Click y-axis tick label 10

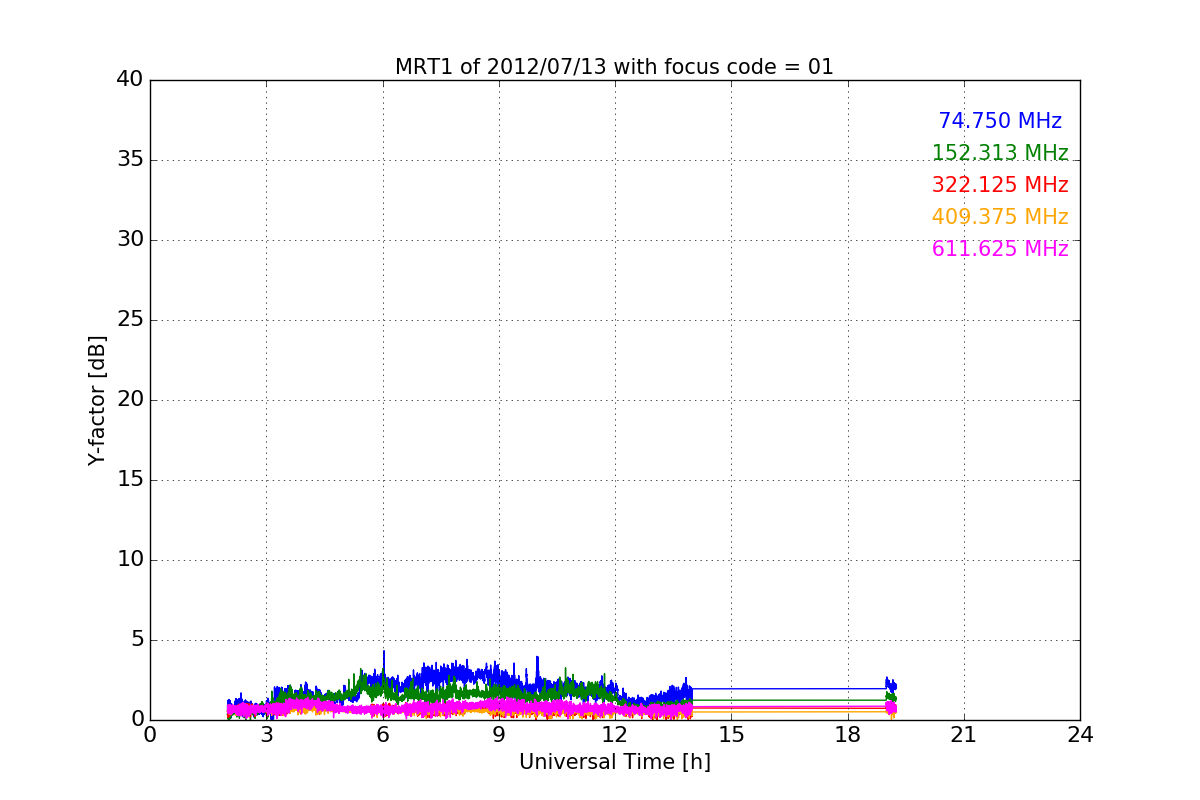[x=130, y=560]
